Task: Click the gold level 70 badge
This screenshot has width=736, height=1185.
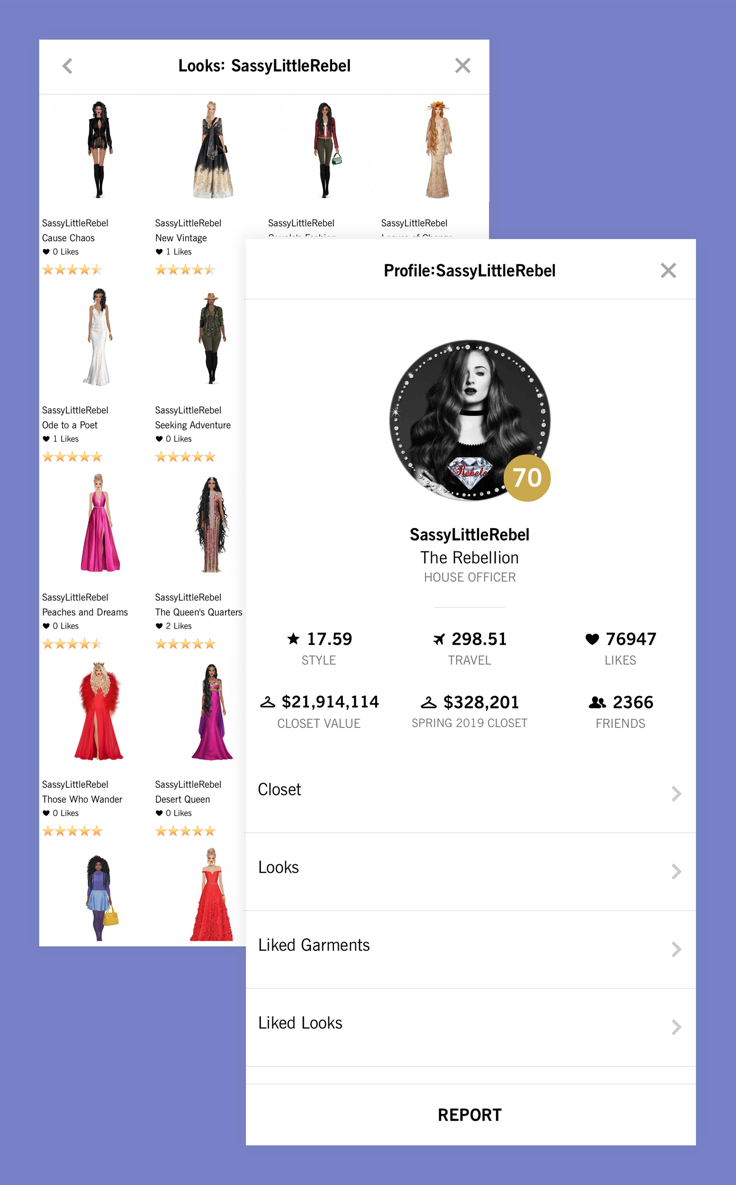Action: pos(527,478)
